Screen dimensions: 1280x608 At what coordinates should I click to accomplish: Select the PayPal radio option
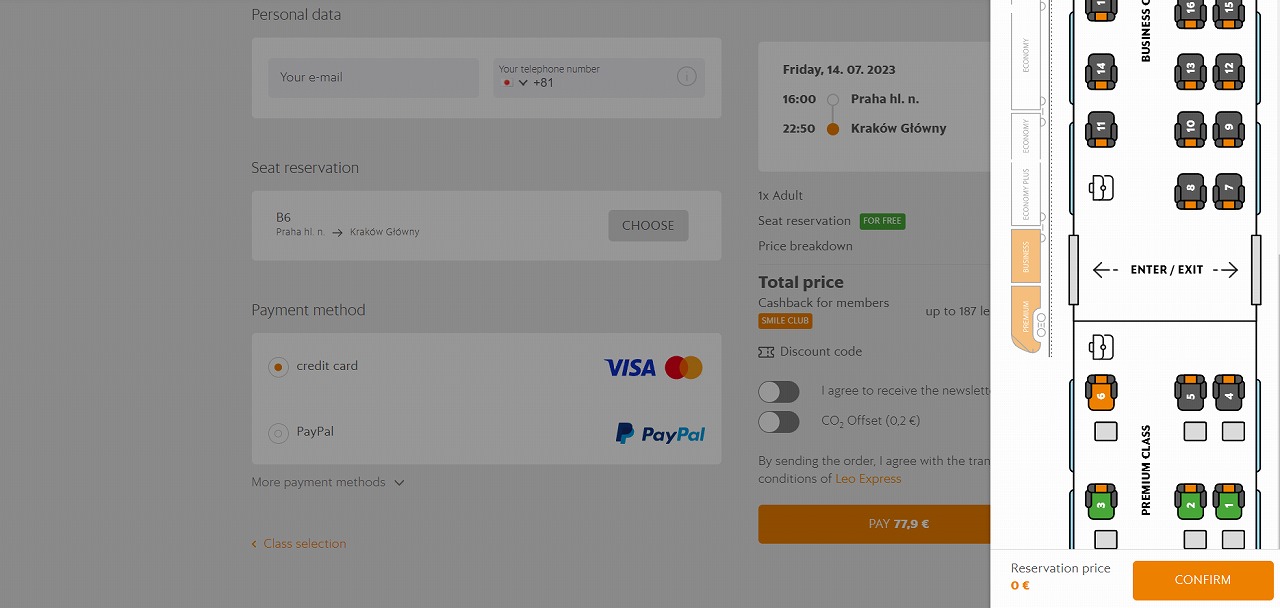pos(278,433)
